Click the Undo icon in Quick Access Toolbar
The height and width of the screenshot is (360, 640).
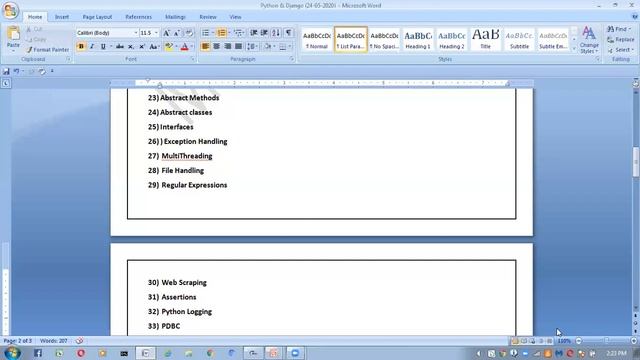(16, 71)
